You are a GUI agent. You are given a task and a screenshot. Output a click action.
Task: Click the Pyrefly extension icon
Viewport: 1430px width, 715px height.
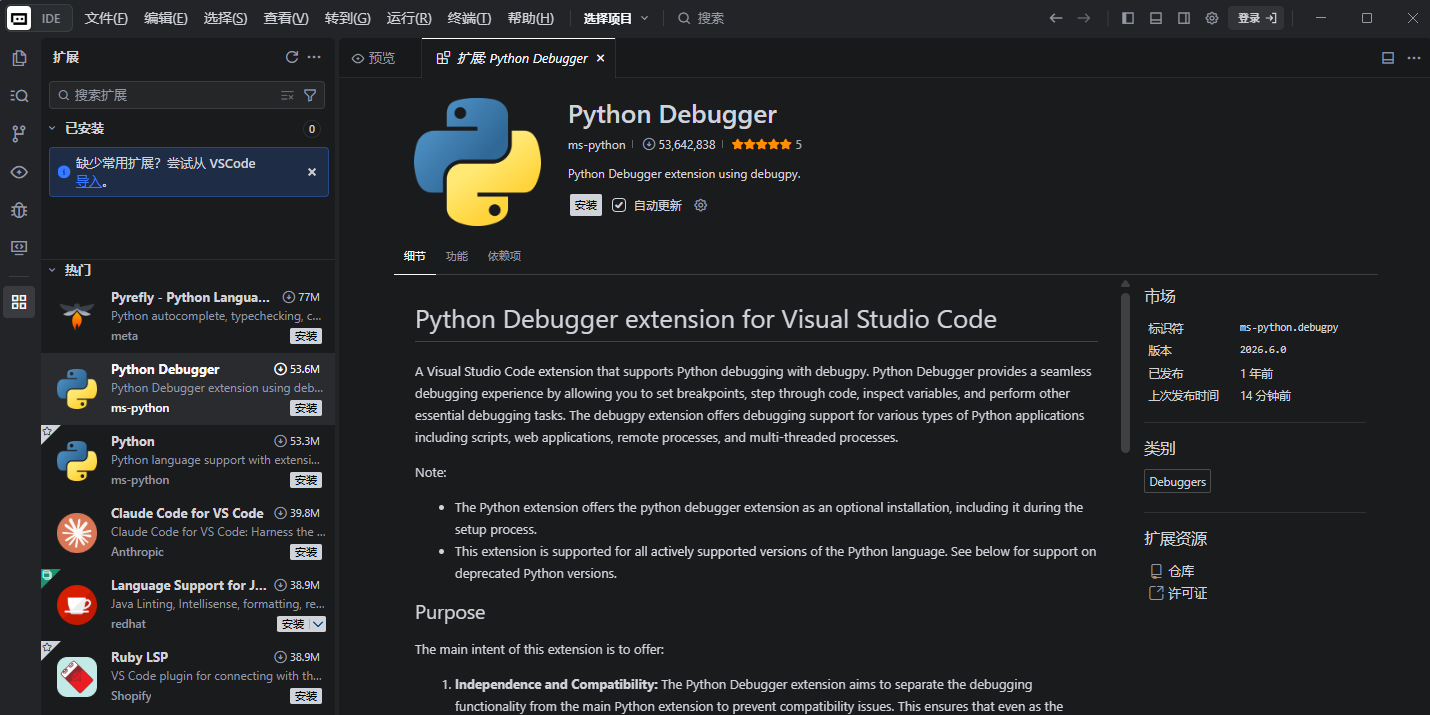[77, 317]
